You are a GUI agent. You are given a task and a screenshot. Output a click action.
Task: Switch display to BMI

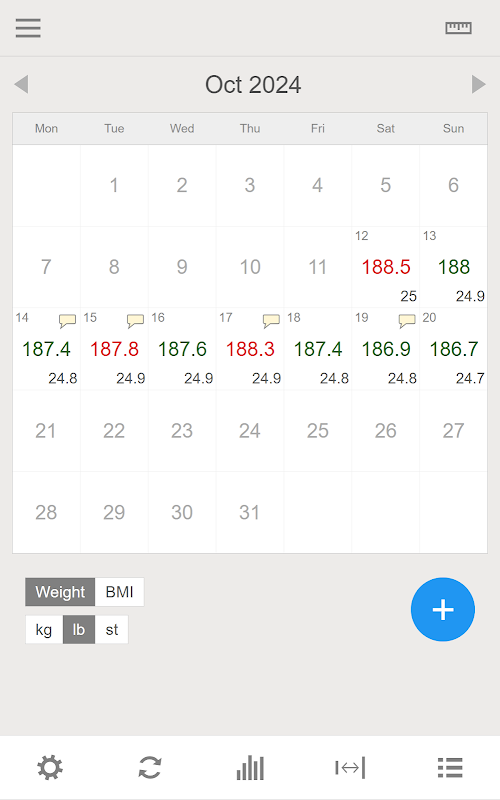coord(119,592)
